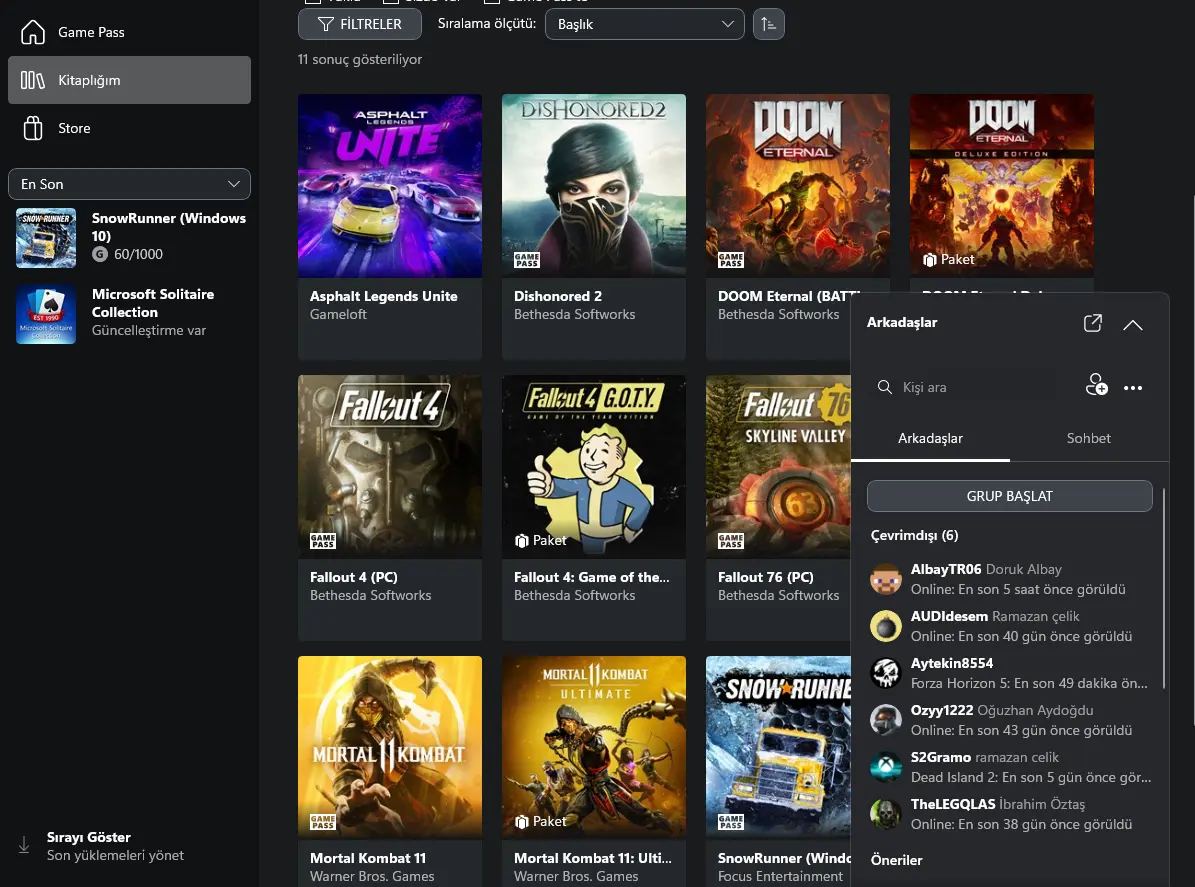The image size is (1195, 887).
Task: Click Aytekin8554's skull avatar
Action: tap(886, 673)
